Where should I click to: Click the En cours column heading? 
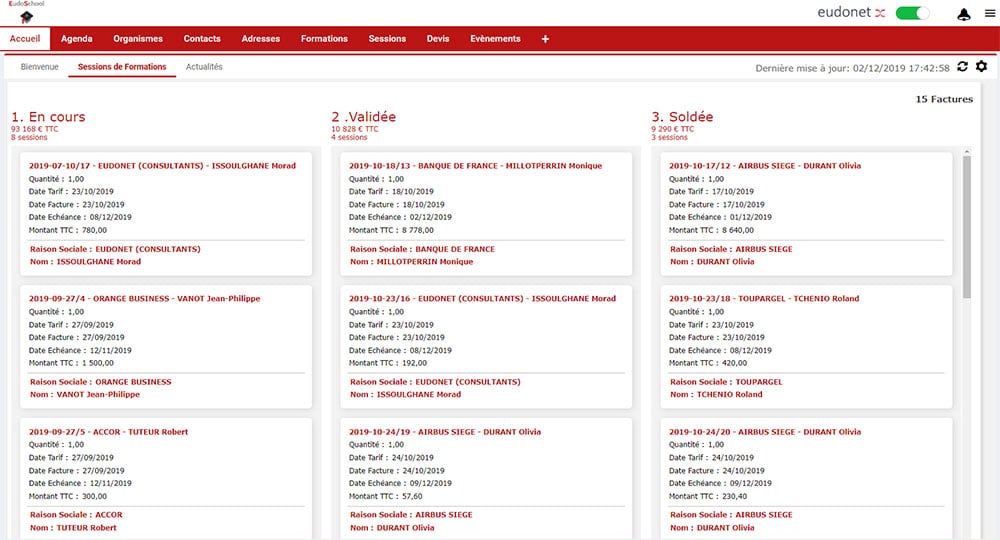pyautogui.click(x=48, y=117)
